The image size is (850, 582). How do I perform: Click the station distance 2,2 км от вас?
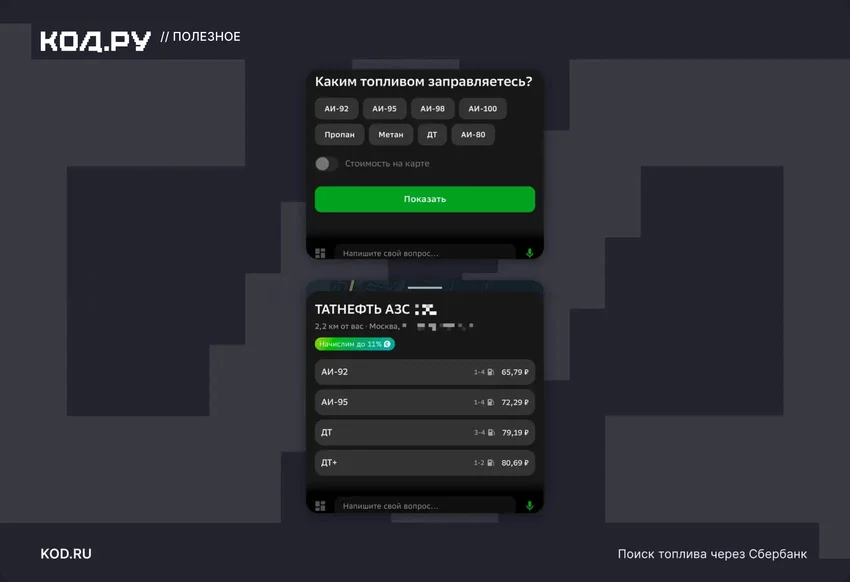(339, 326)
